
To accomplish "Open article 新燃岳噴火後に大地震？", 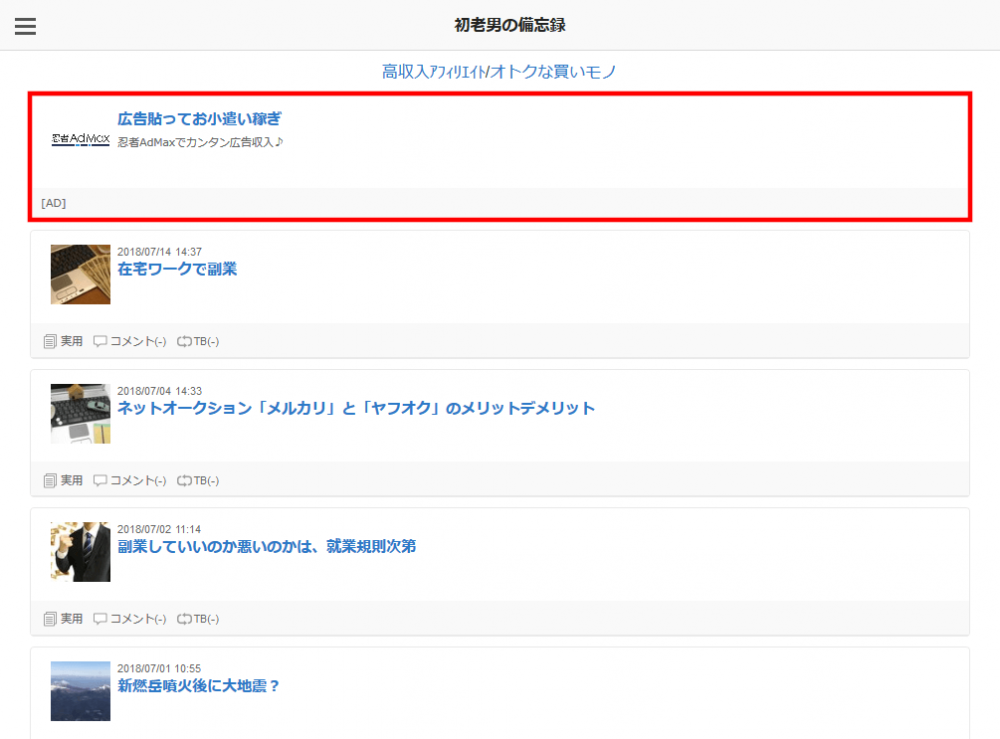I will [x=198, y=686].
